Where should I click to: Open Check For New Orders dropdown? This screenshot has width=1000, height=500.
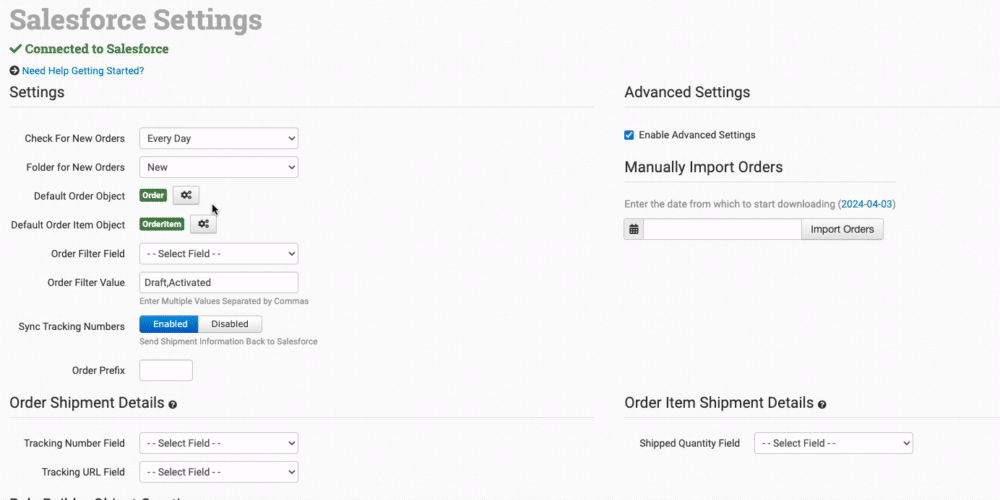coord(218,139)
